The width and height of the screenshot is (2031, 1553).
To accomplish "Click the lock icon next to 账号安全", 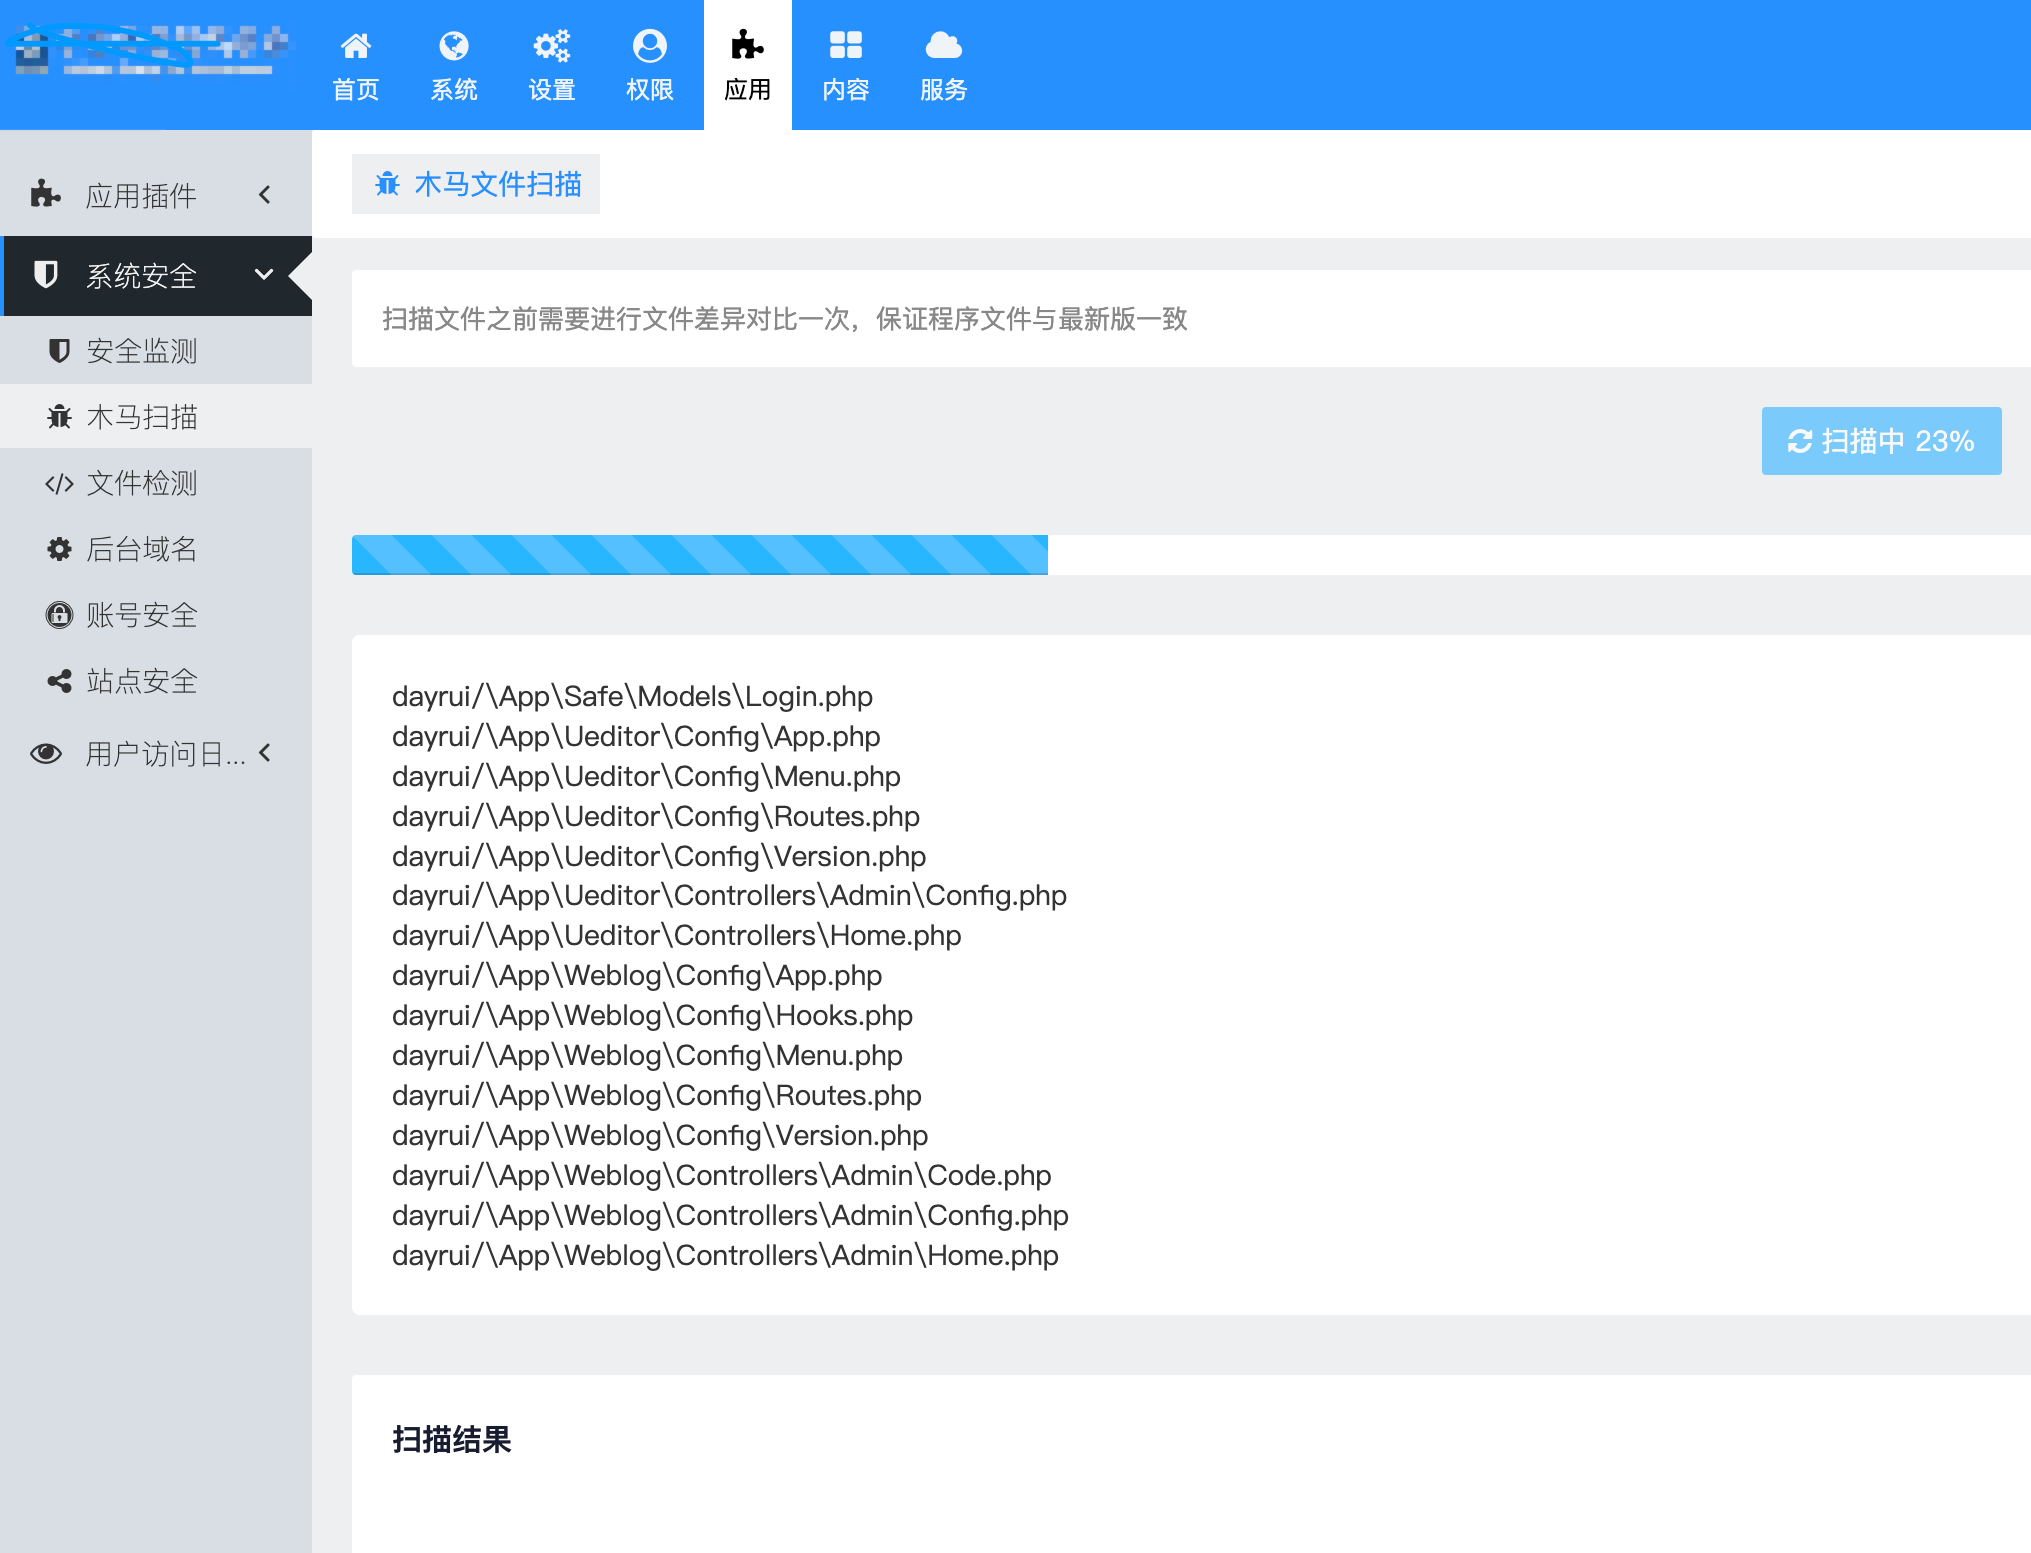I will tap(59, 614).
